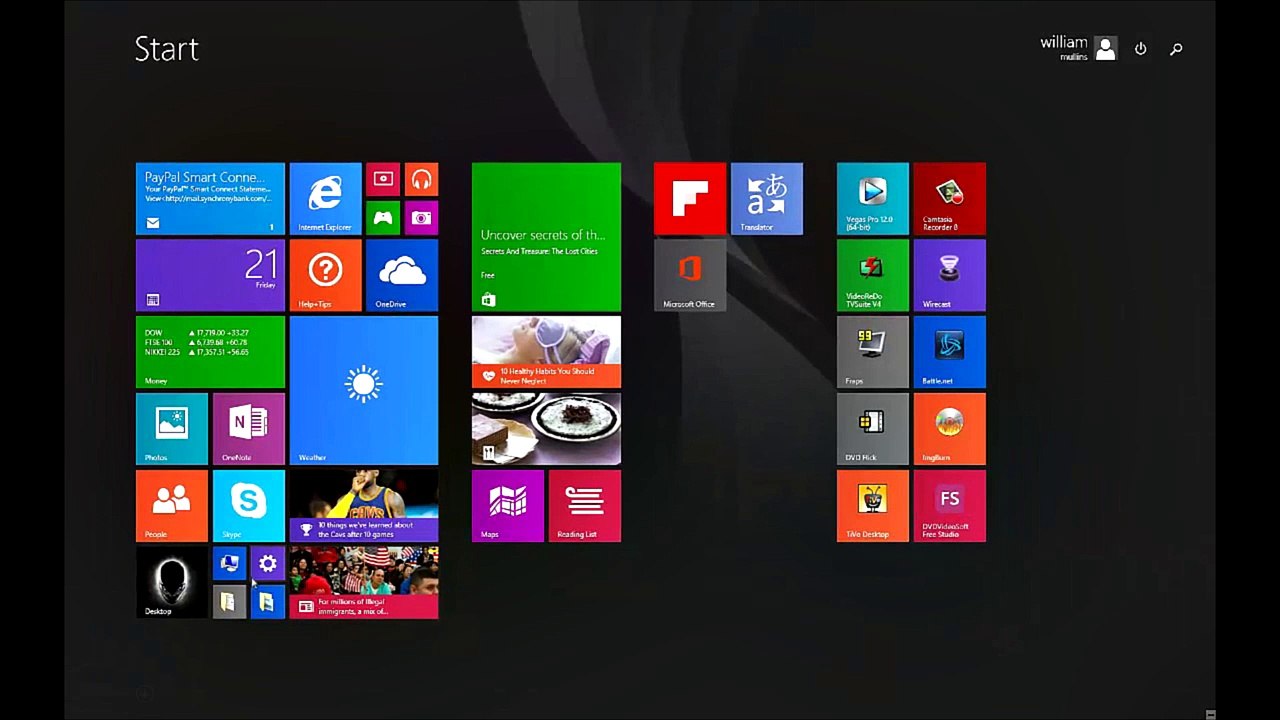The width and height of the screenshot is (1280, 720).
Task: Open DVDVideoSoft Free Studio tile
Action: pos(950,506)
